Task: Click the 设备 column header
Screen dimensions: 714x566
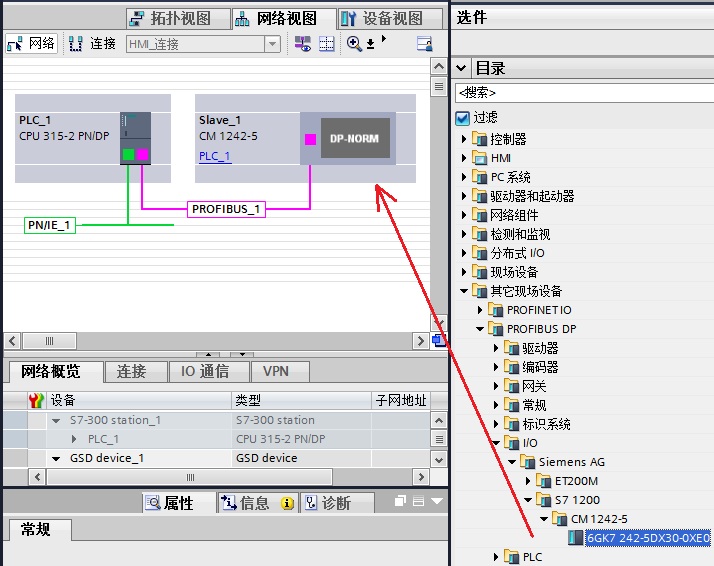Action: click(139, 401)
